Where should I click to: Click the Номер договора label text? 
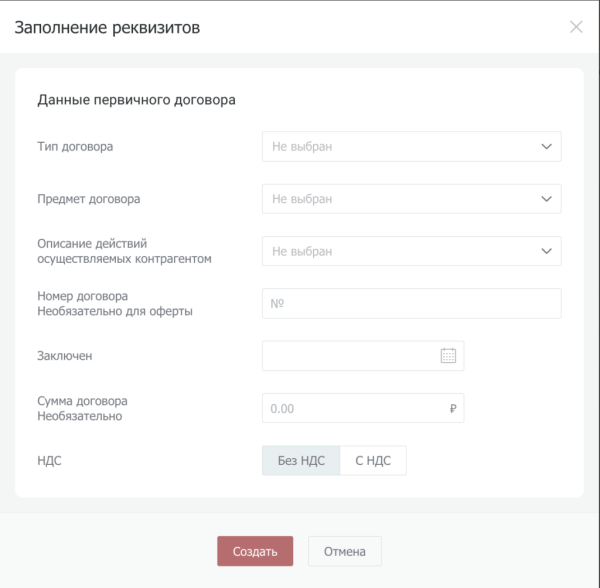click(83, 296)
